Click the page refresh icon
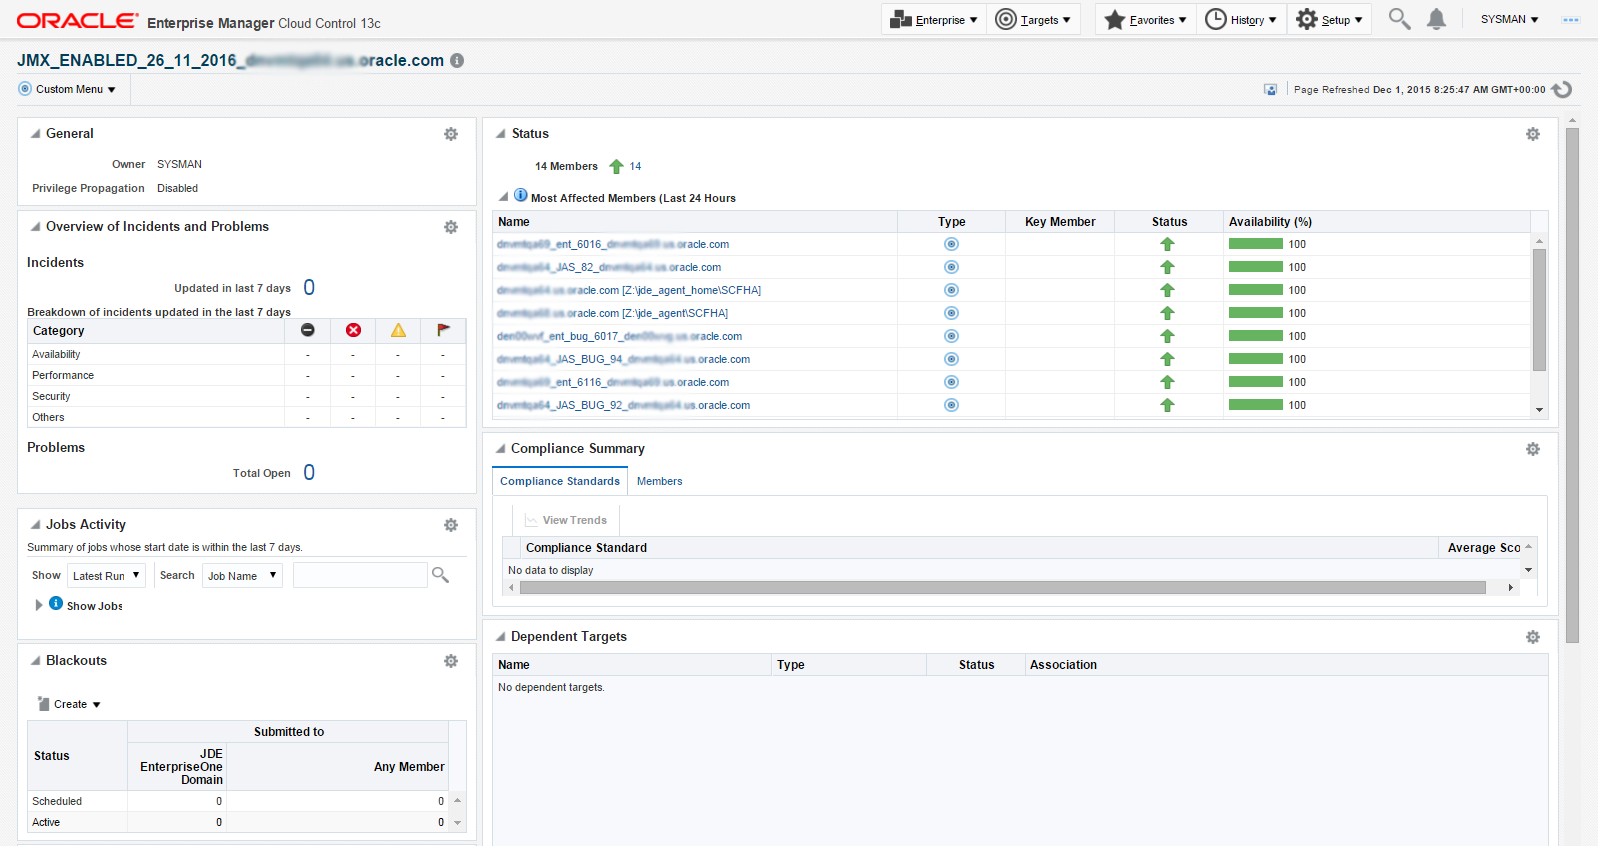This screenshot has height=846, width=1598. click(1562, 89)
